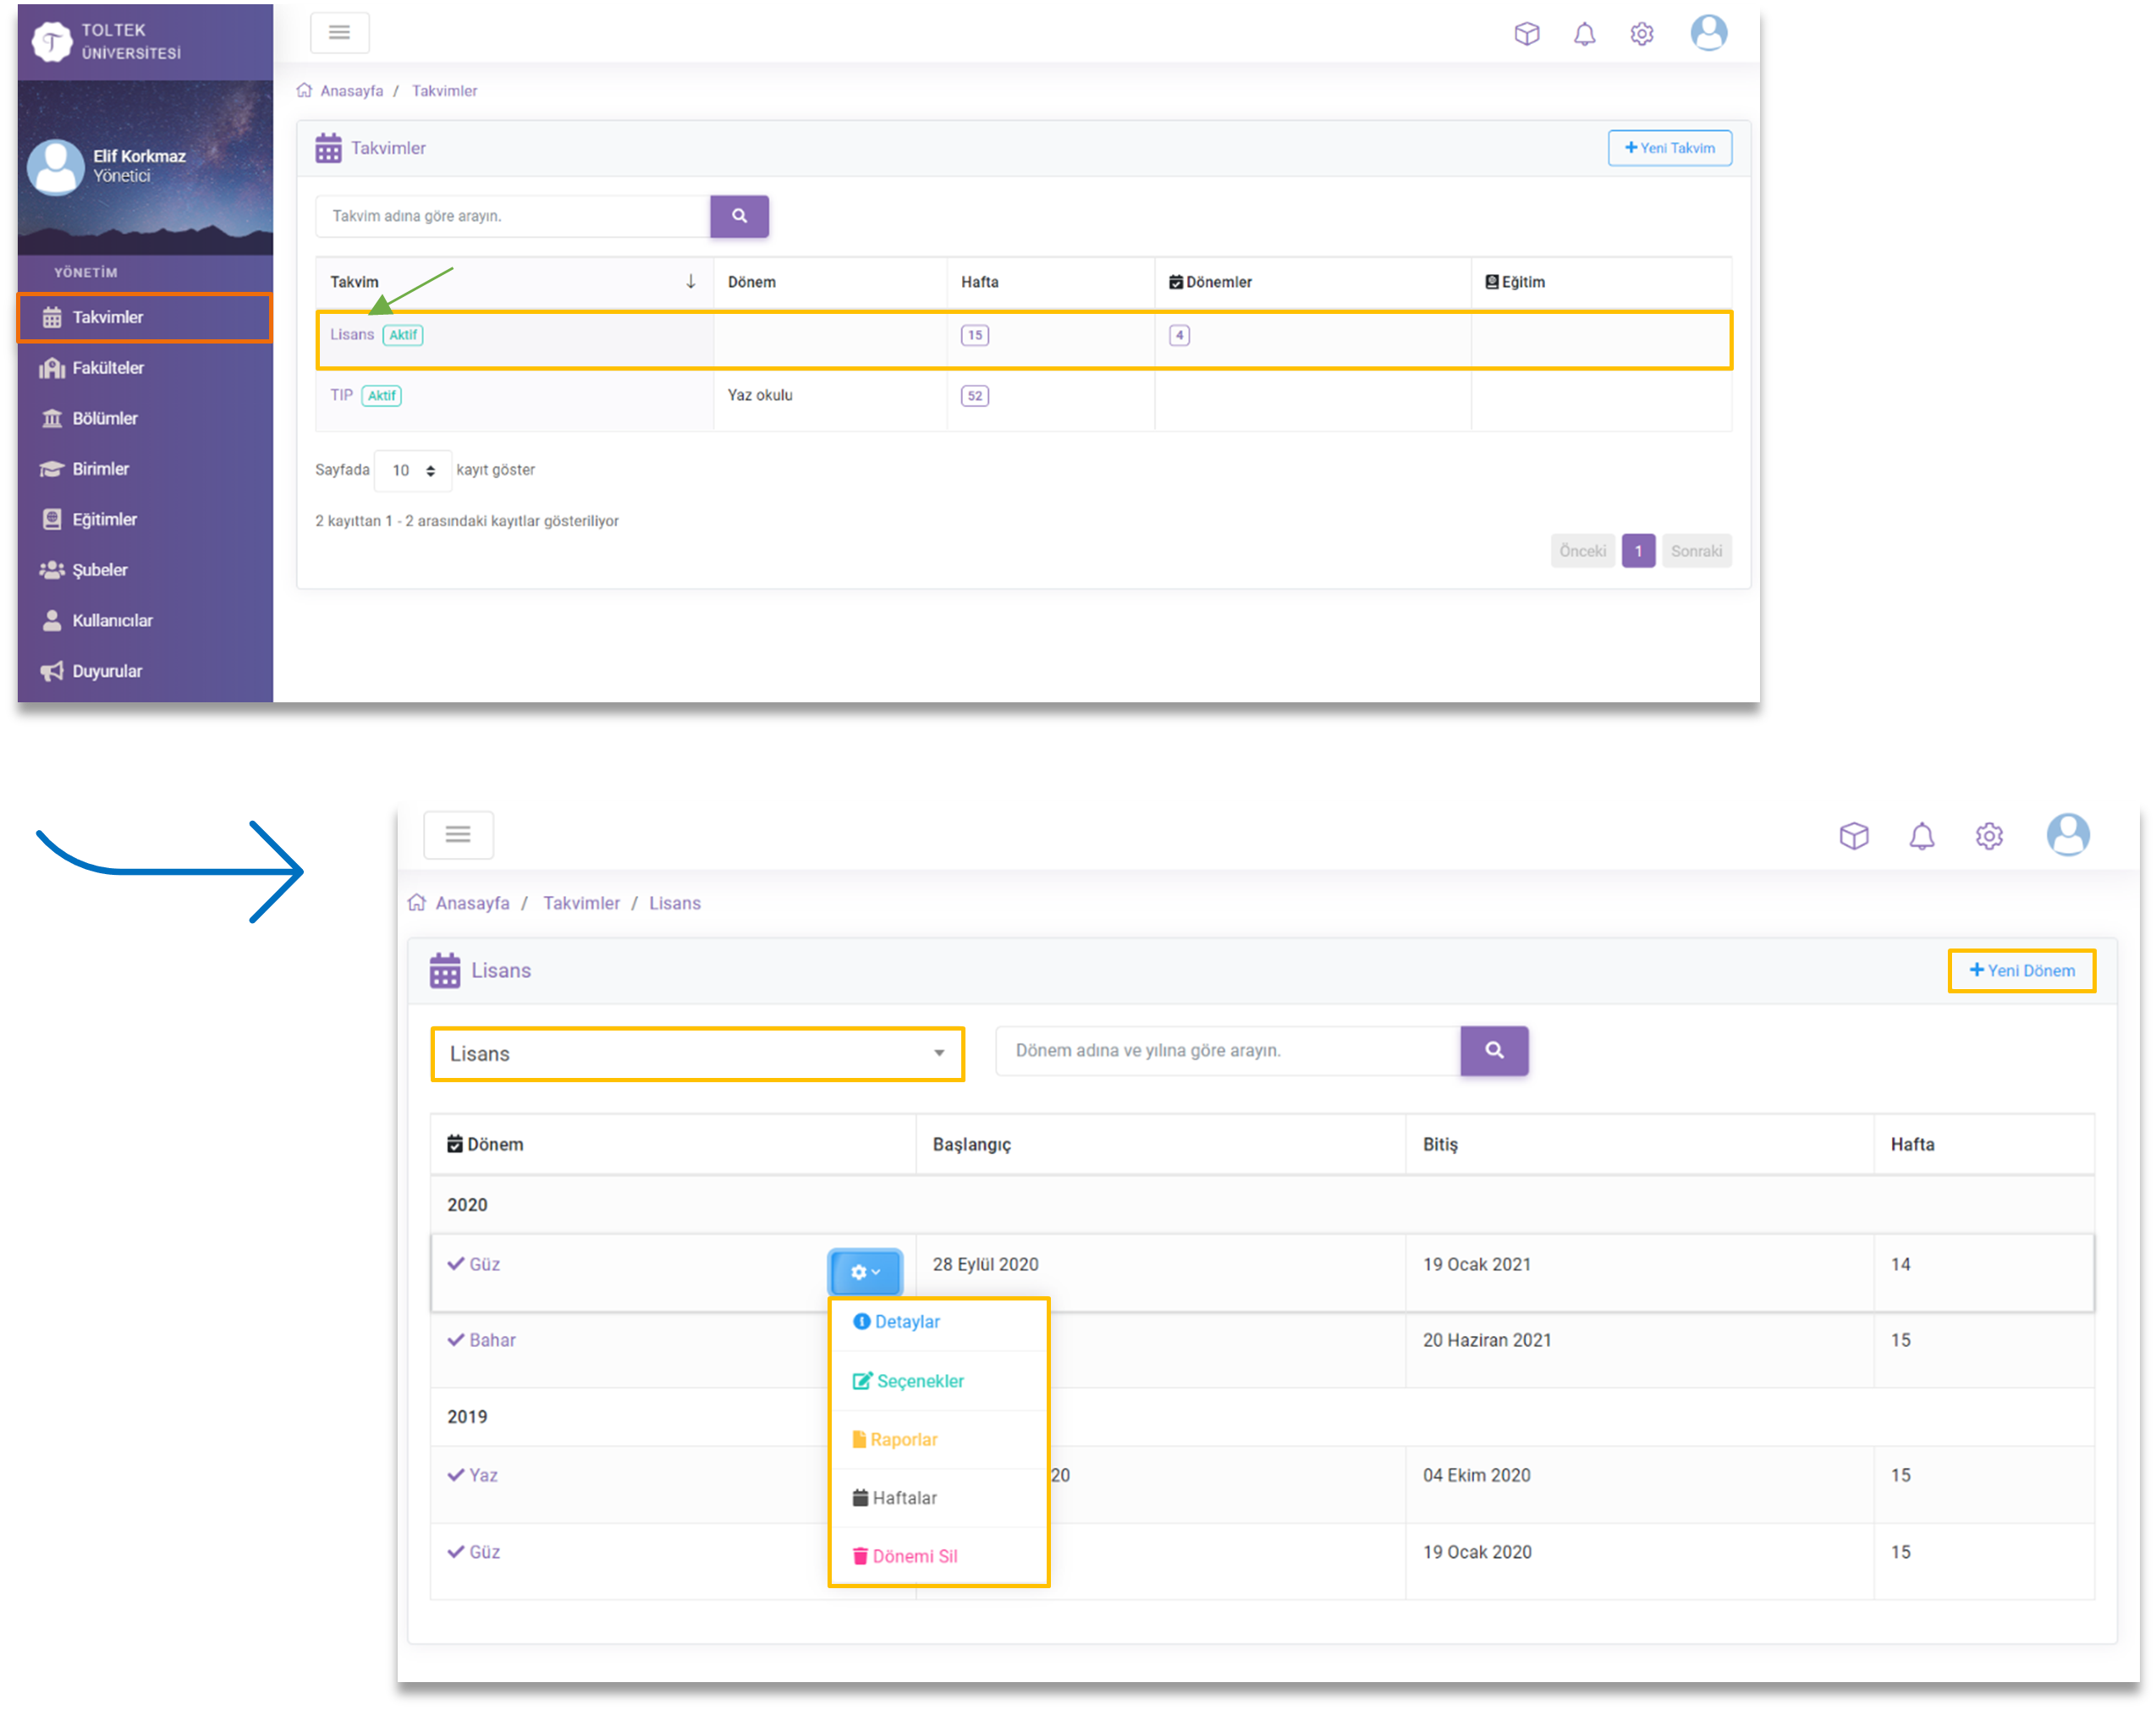Click page 1 pagination button
The height and width of the screenshot is (1710, 2156).
1637,551
